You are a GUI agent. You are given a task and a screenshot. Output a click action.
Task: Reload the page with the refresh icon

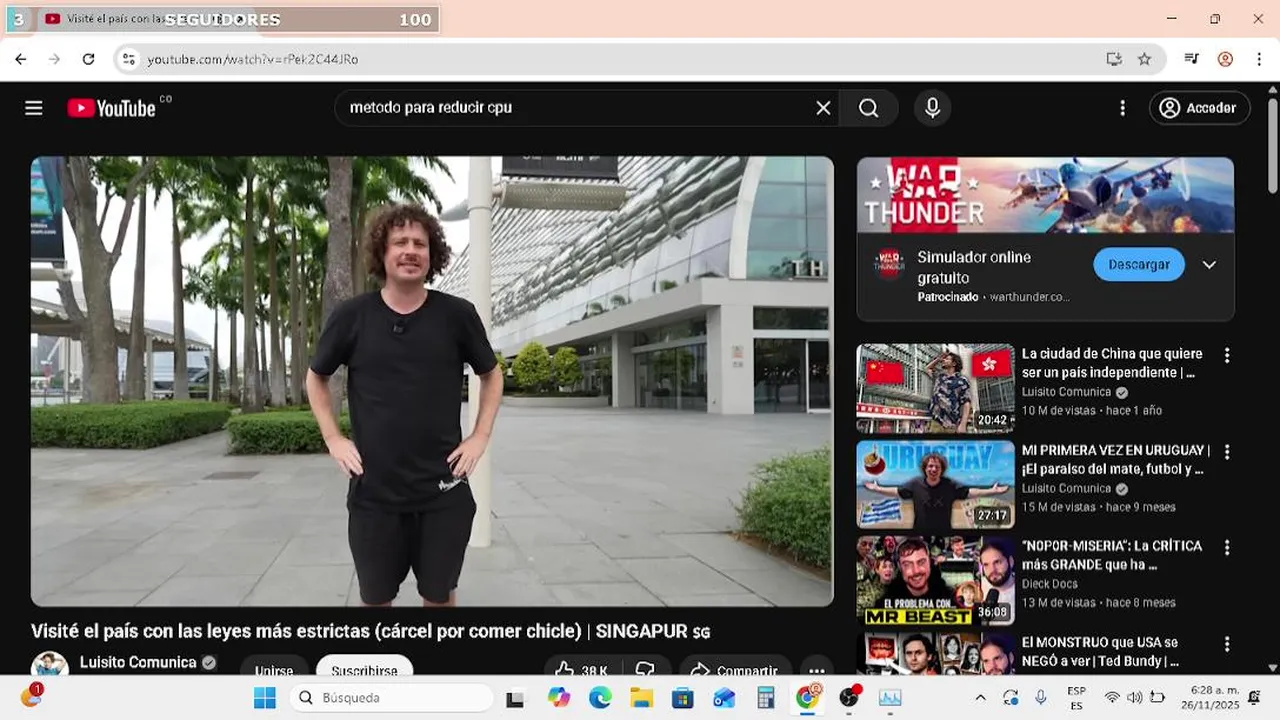(x=88, y=59)
